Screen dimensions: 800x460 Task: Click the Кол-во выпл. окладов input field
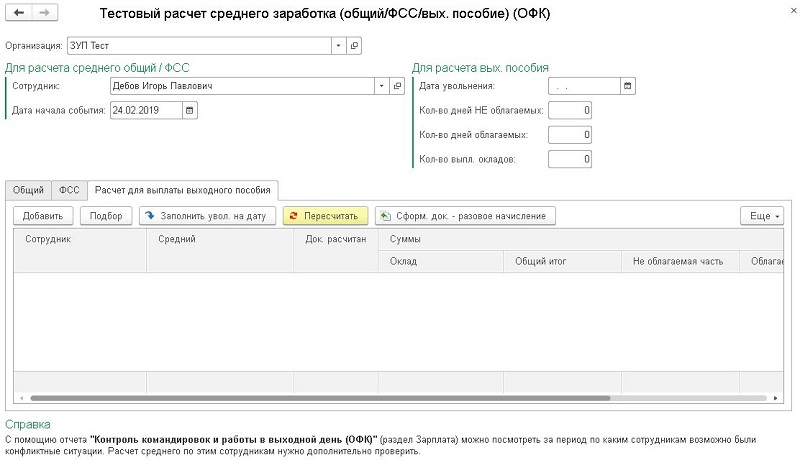570,159
